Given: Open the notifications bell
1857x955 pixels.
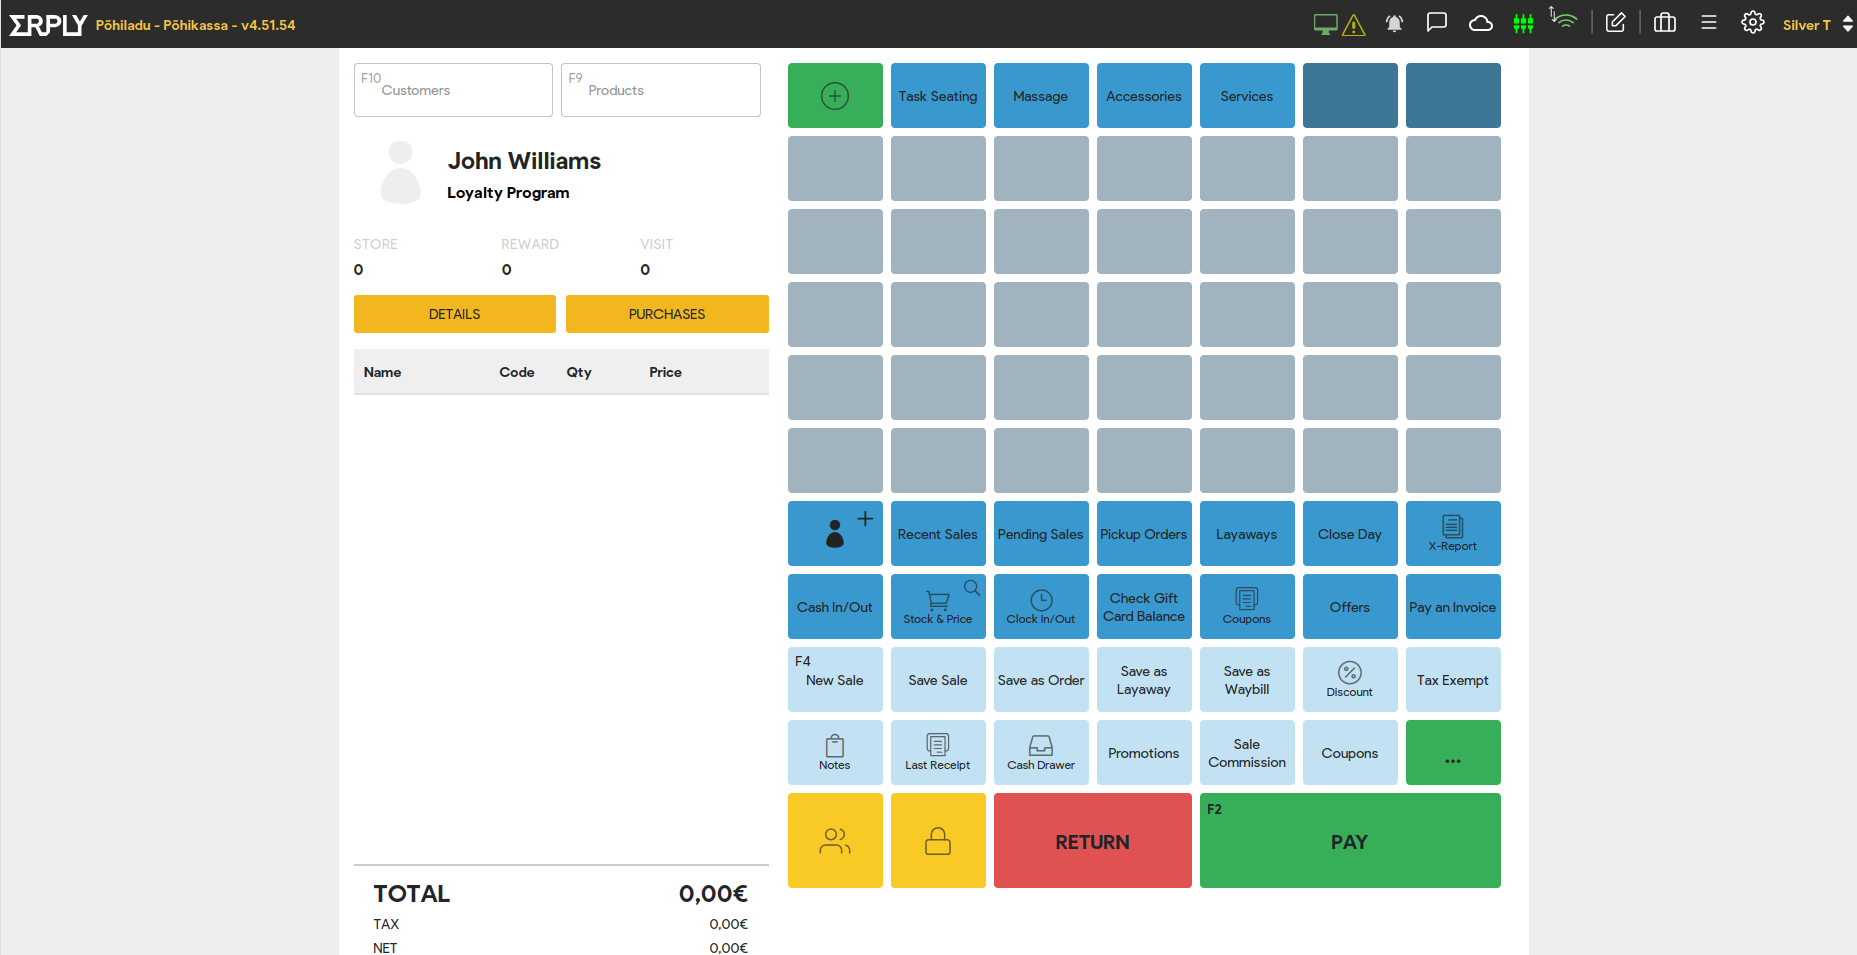Looking at the screenshot, I should click(1394, 24).
